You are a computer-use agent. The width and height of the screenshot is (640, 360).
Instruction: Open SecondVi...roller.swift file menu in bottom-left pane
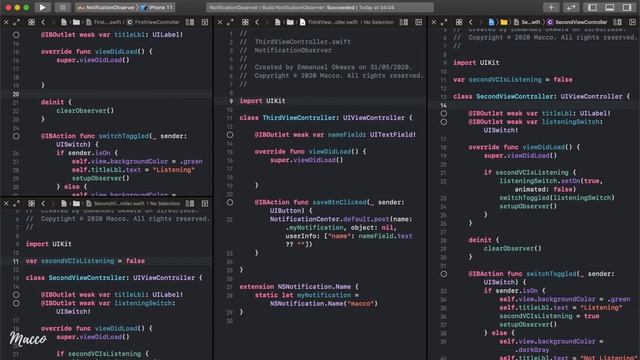coord(116,203)
